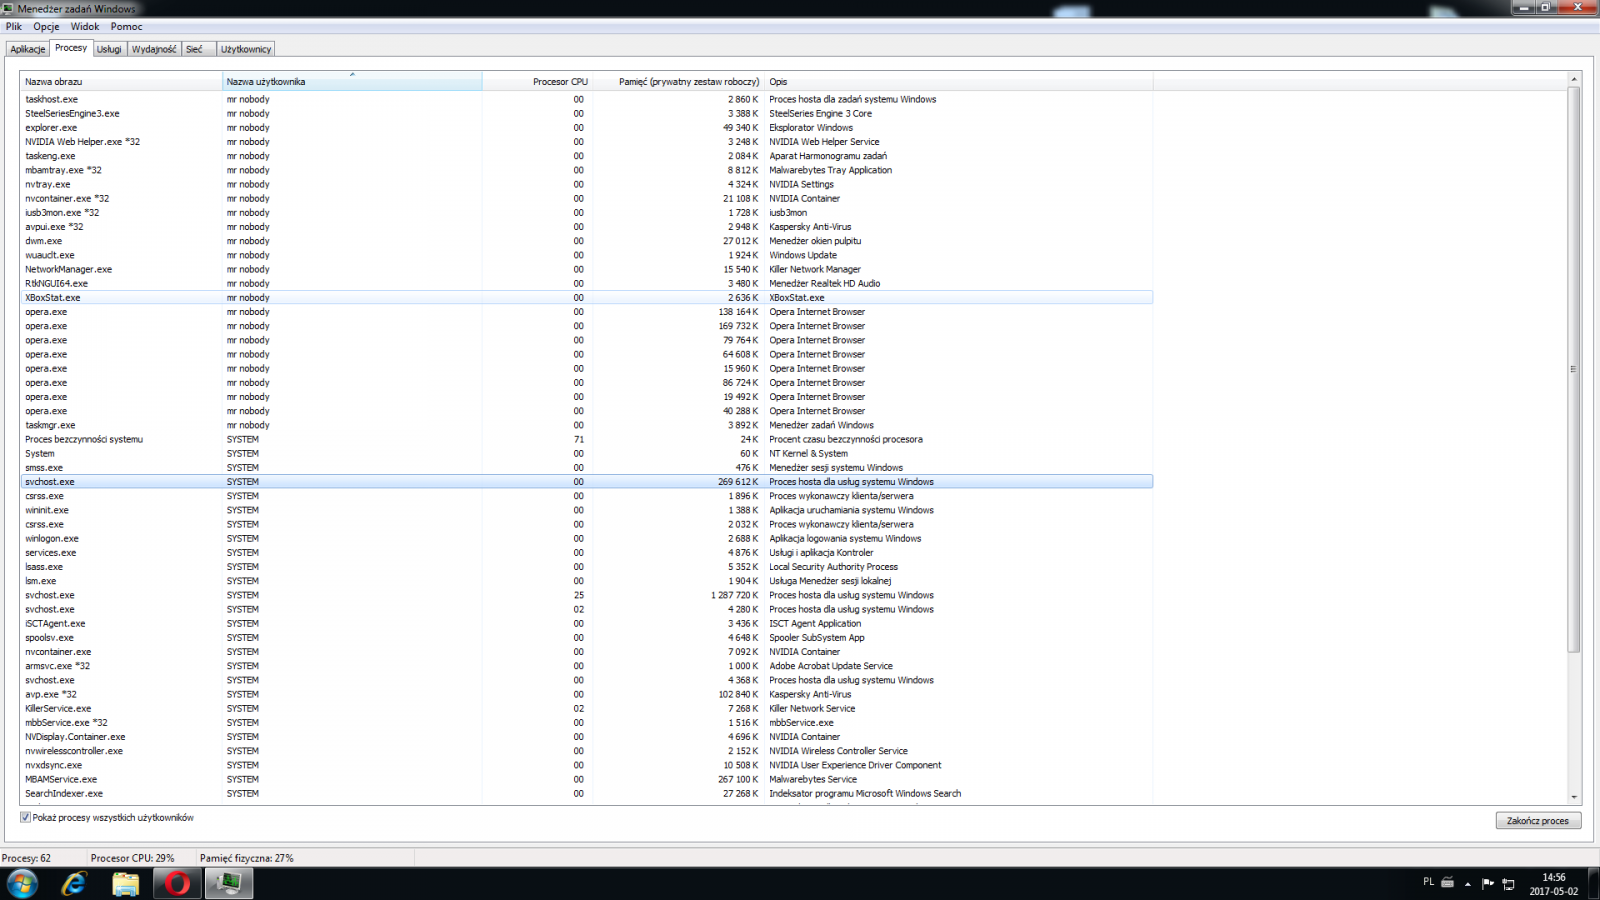Switch to the Wydajność tab

tap(154, 49)
